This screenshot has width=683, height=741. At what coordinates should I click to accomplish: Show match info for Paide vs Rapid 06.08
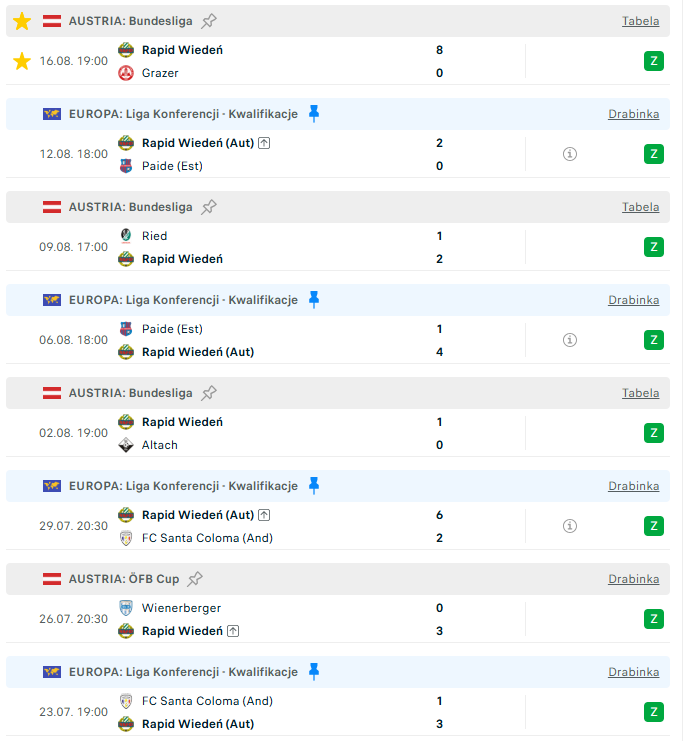[570, 340]
